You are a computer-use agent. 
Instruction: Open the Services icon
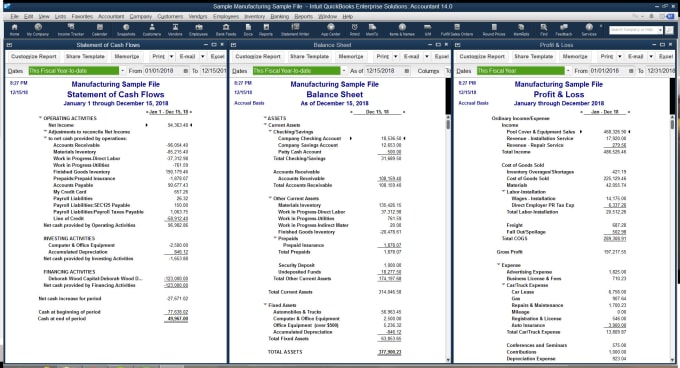(589, 29)
